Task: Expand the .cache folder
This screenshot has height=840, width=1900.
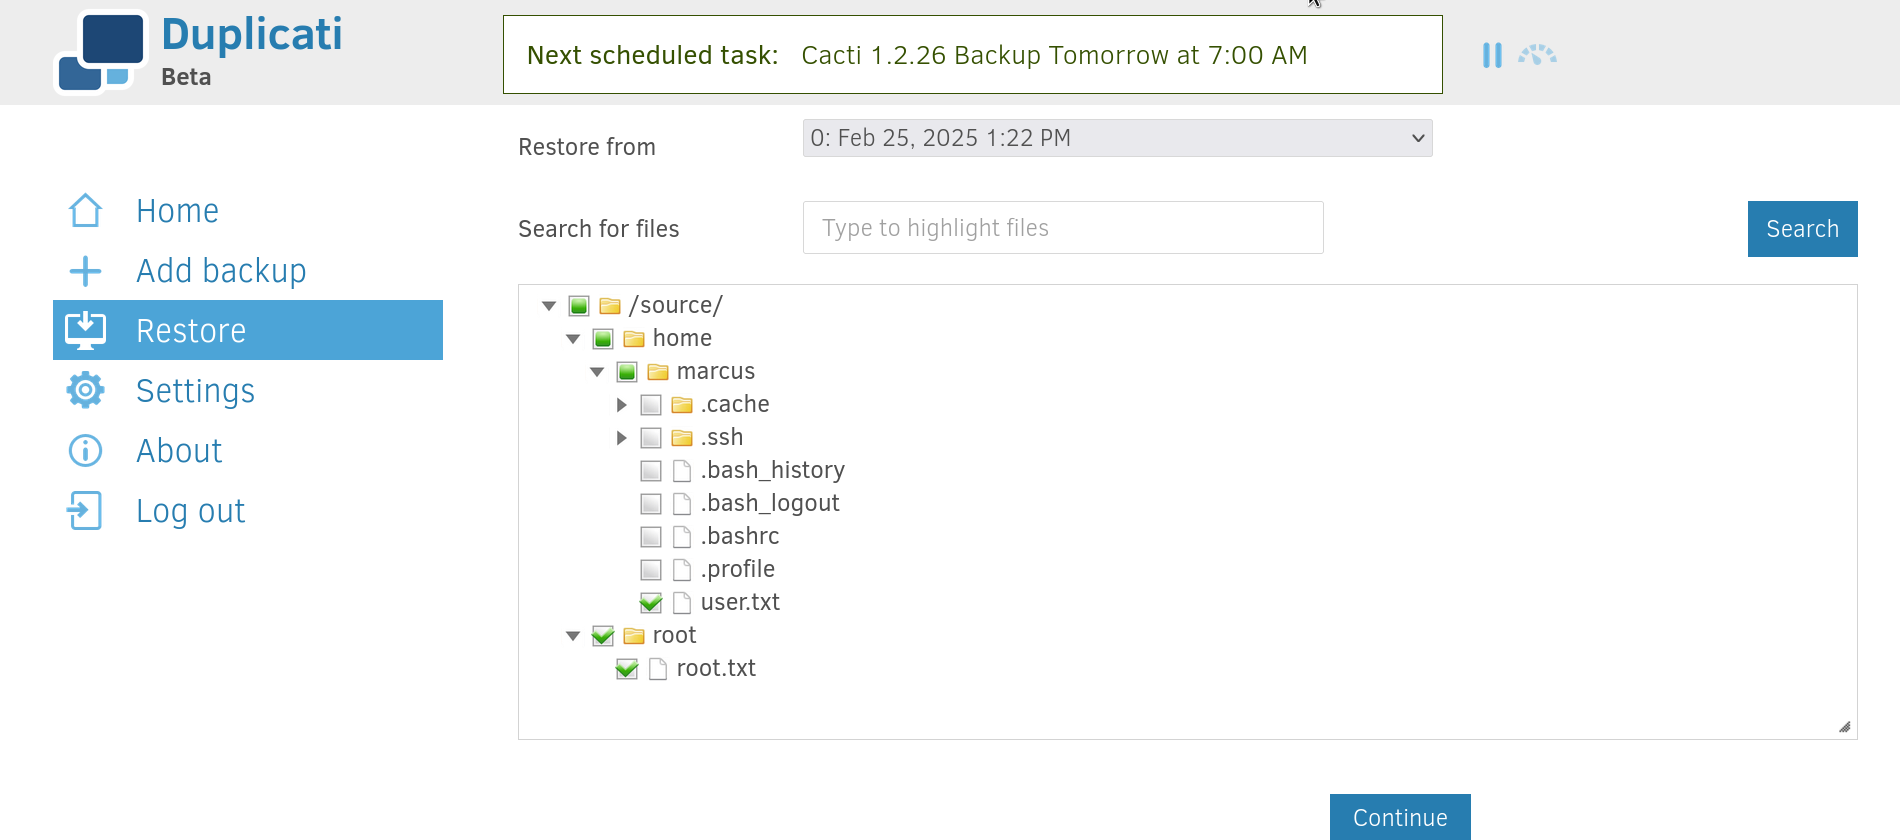Action: click(x=621, y=405)
